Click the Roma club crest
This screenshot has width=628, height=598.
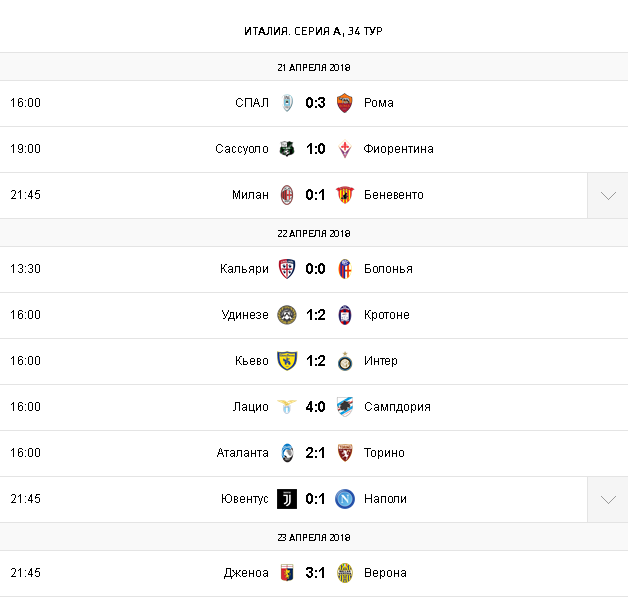[x=345, y=103]
